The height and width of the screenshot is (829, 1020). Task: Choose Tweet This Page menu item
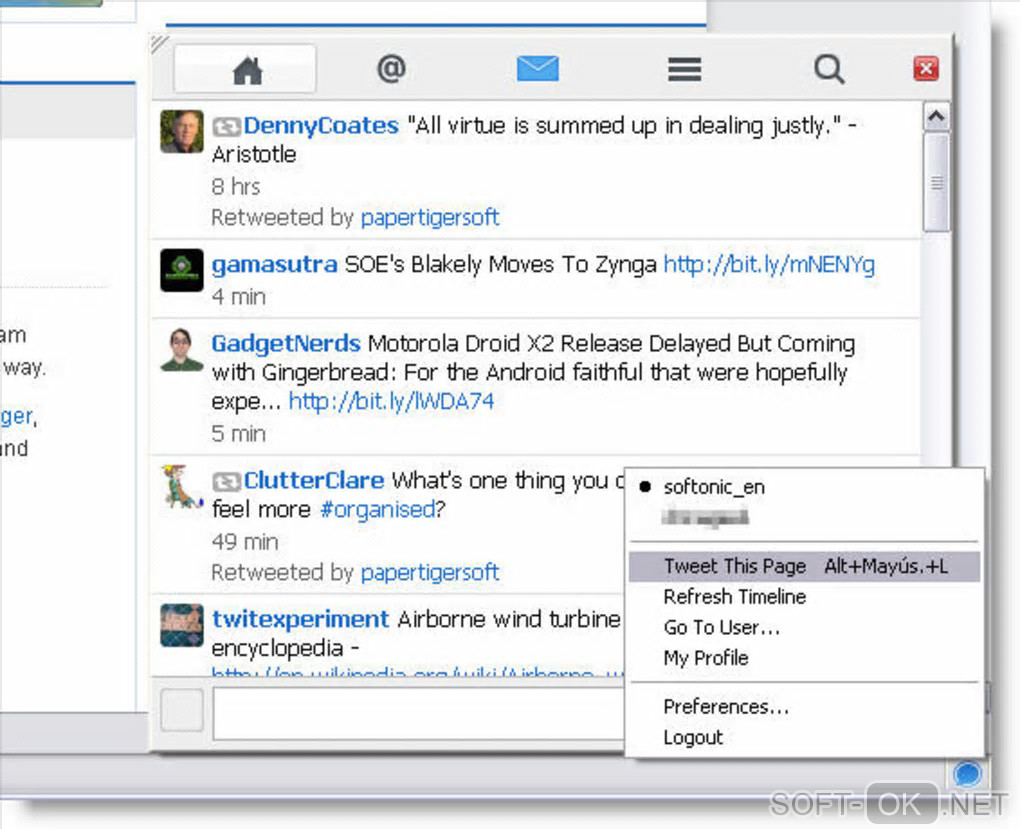coord(804,566)
